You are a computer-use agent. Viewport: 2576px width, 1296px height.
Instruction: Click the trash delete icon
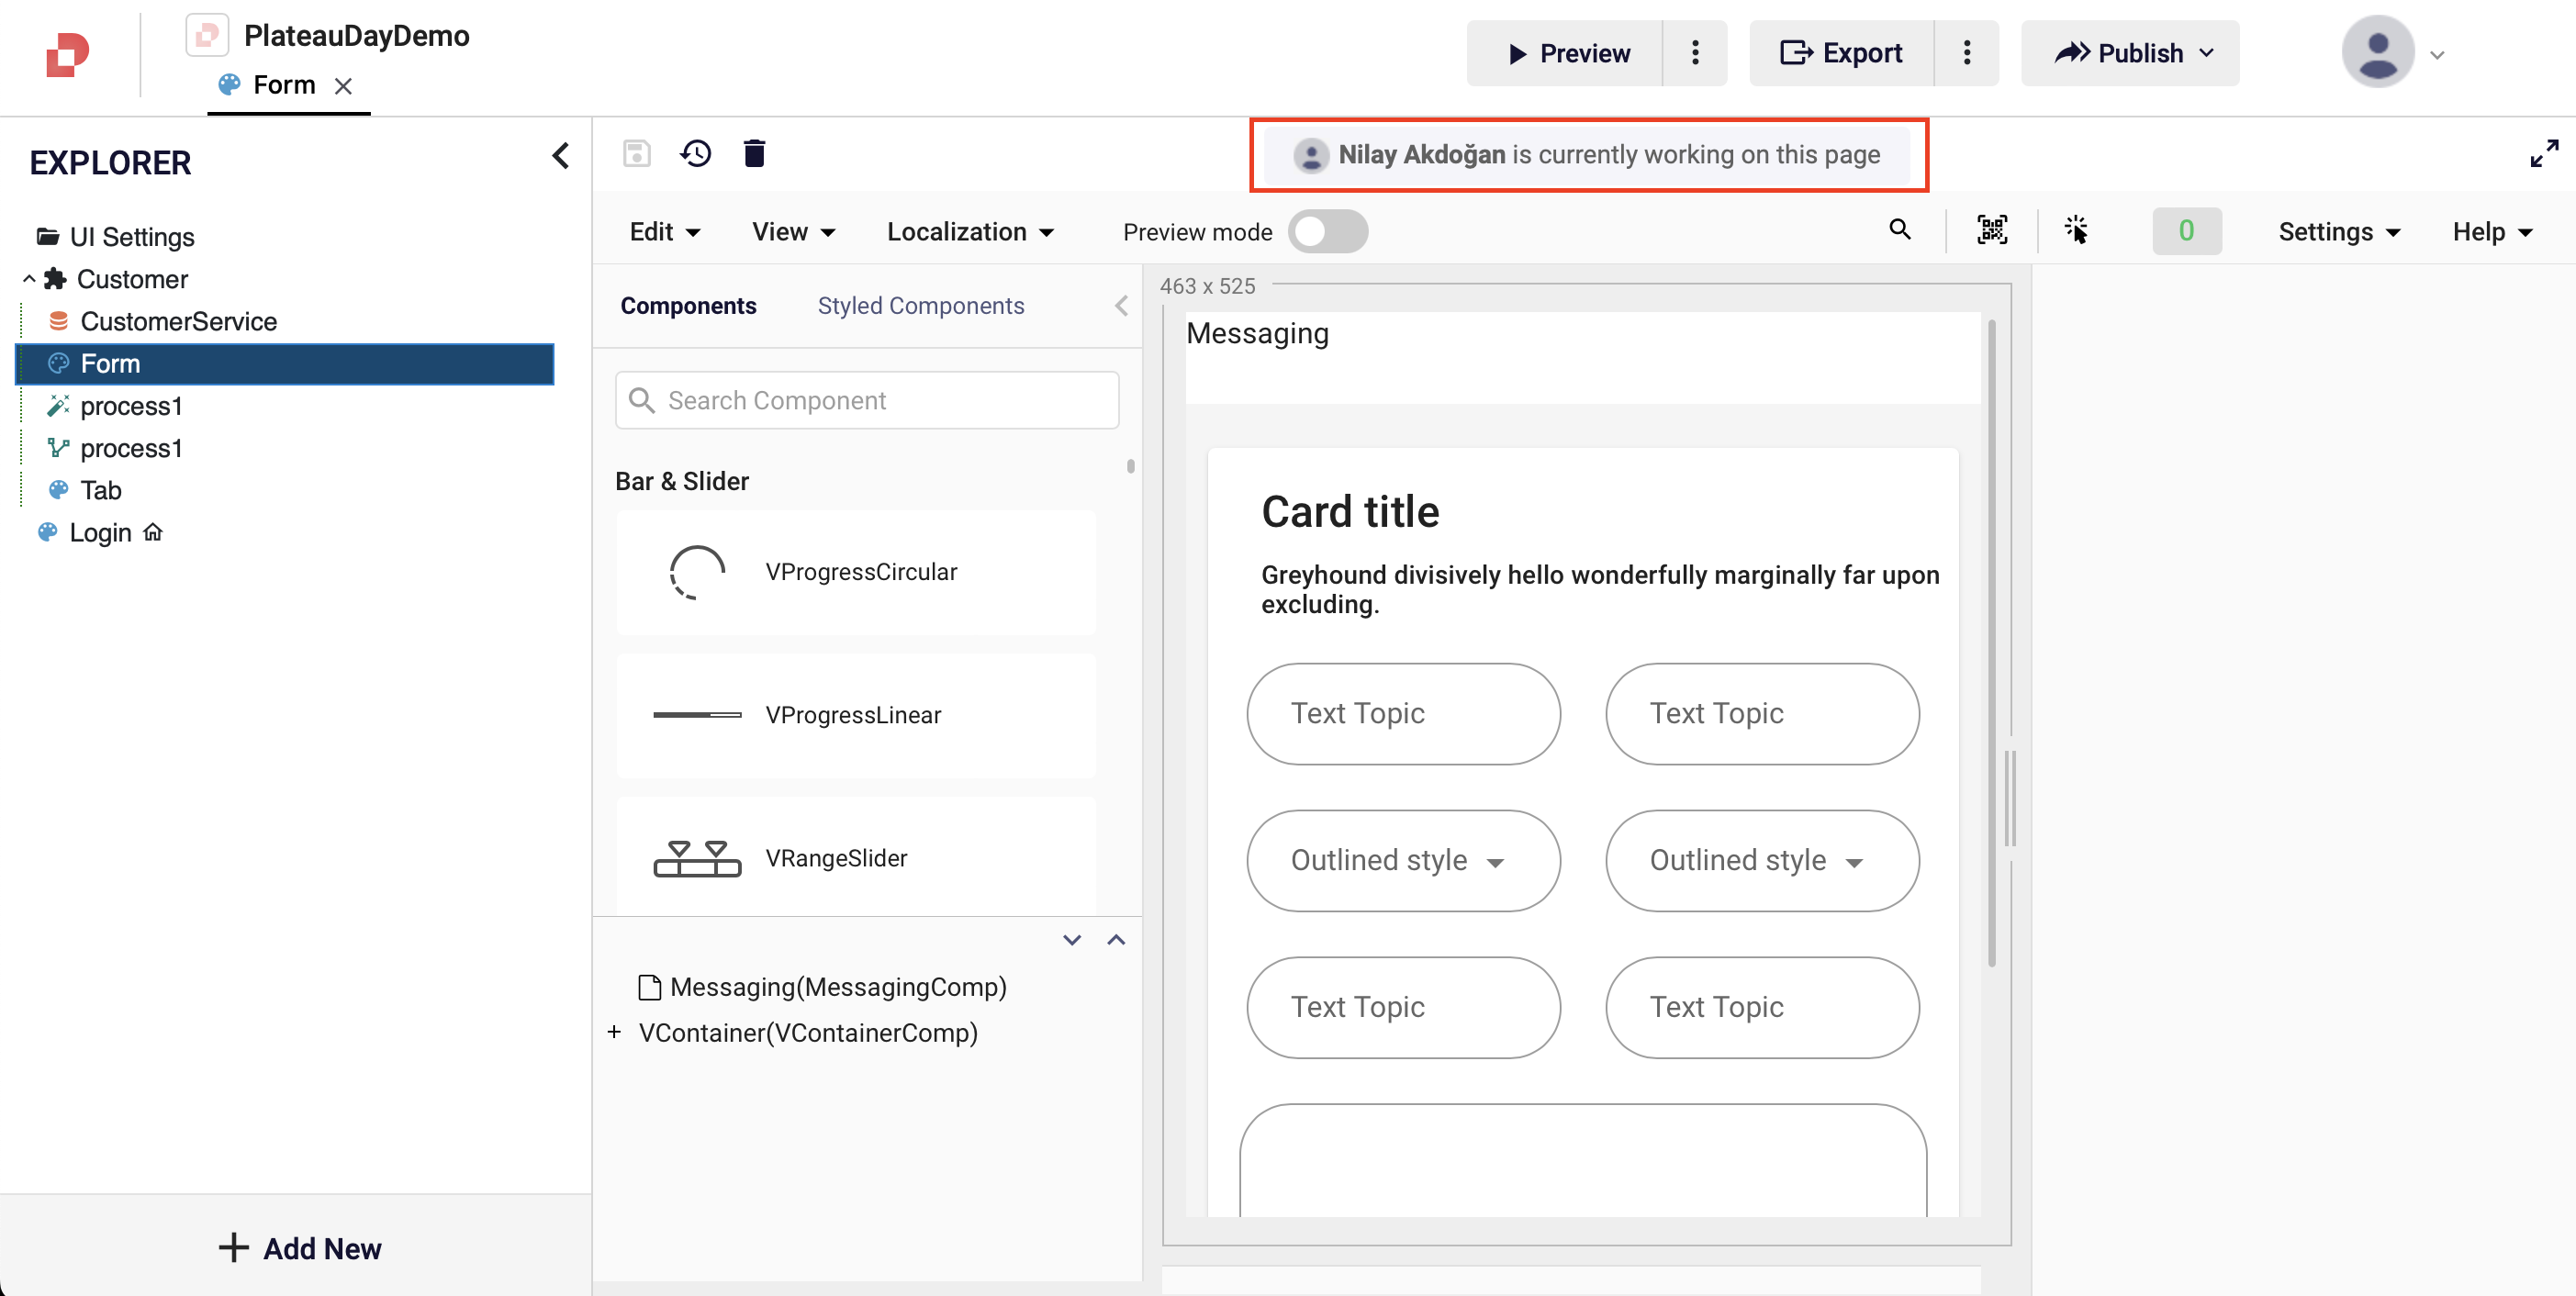tap(754, 154)
